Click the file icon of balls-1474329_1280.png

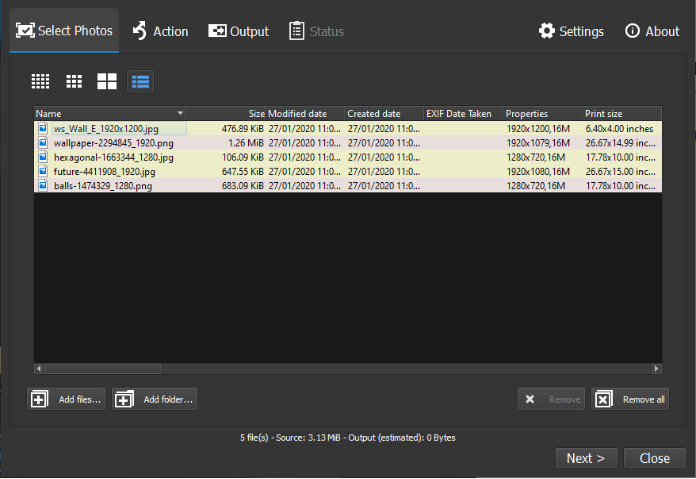[x=43, y=185]
